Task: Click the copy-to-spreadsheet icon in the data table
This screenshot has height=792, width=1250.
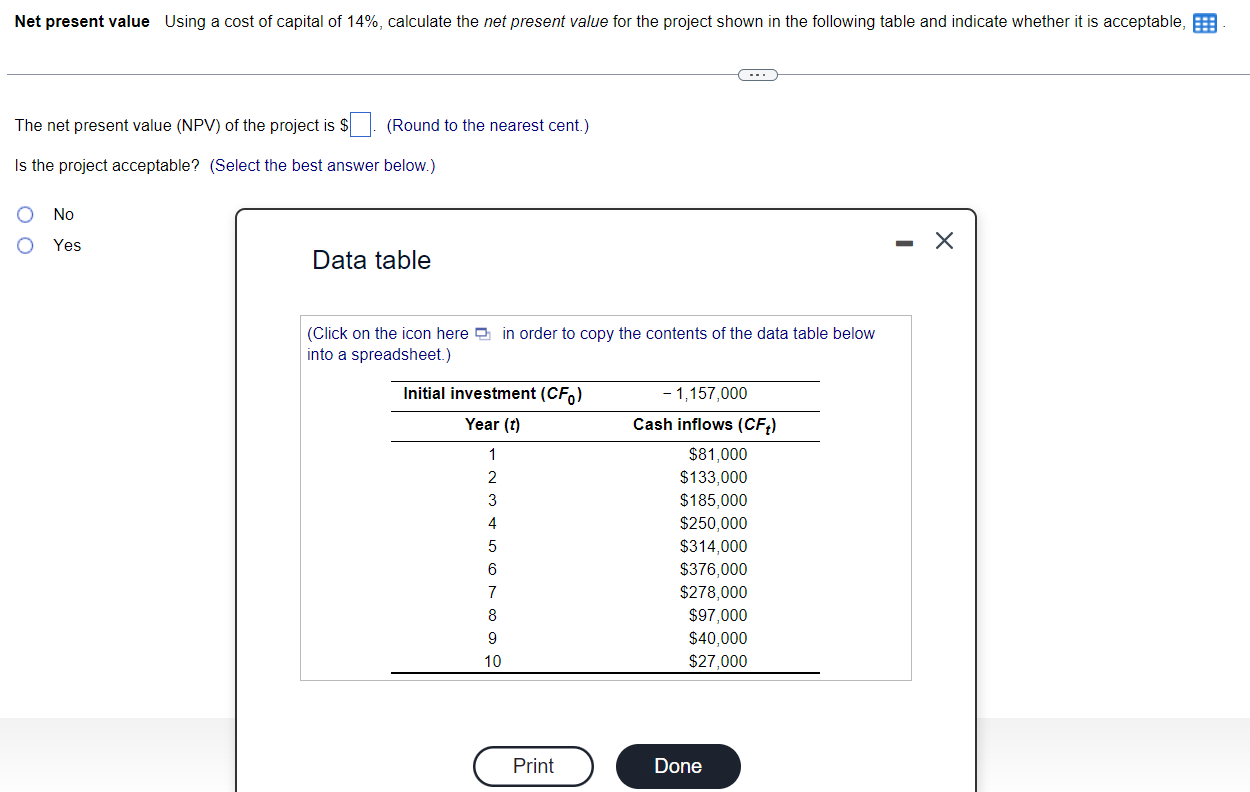Action: tap(482, 334)
